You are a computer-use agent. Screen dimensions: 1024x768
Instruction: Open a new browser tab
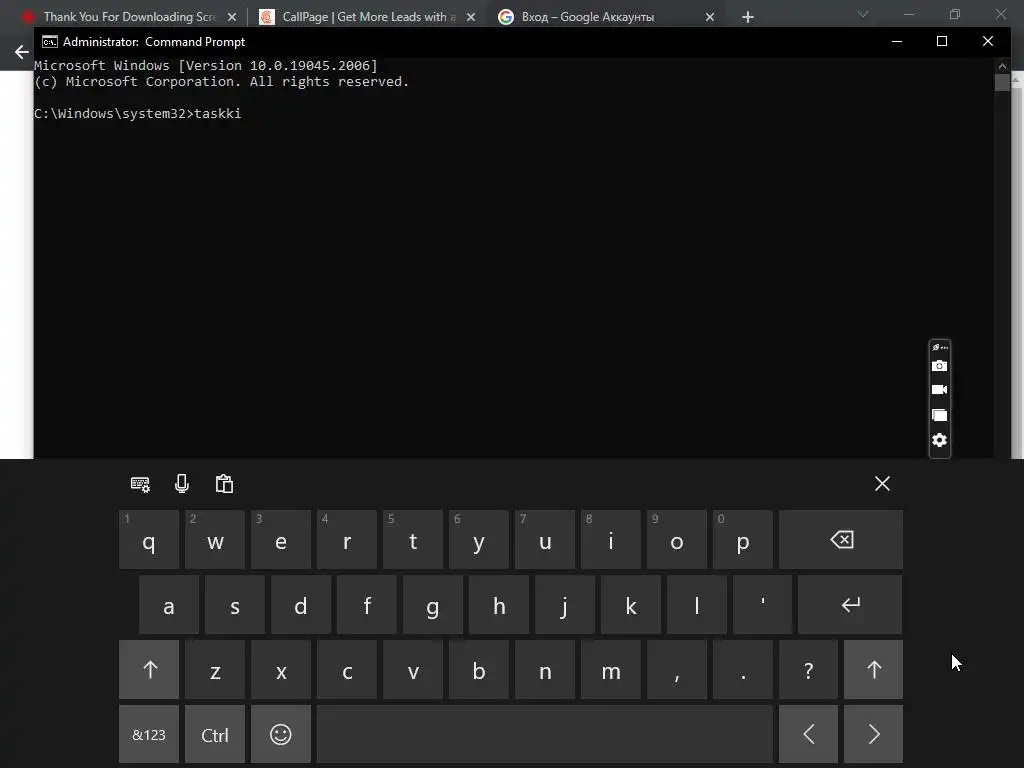748,17
